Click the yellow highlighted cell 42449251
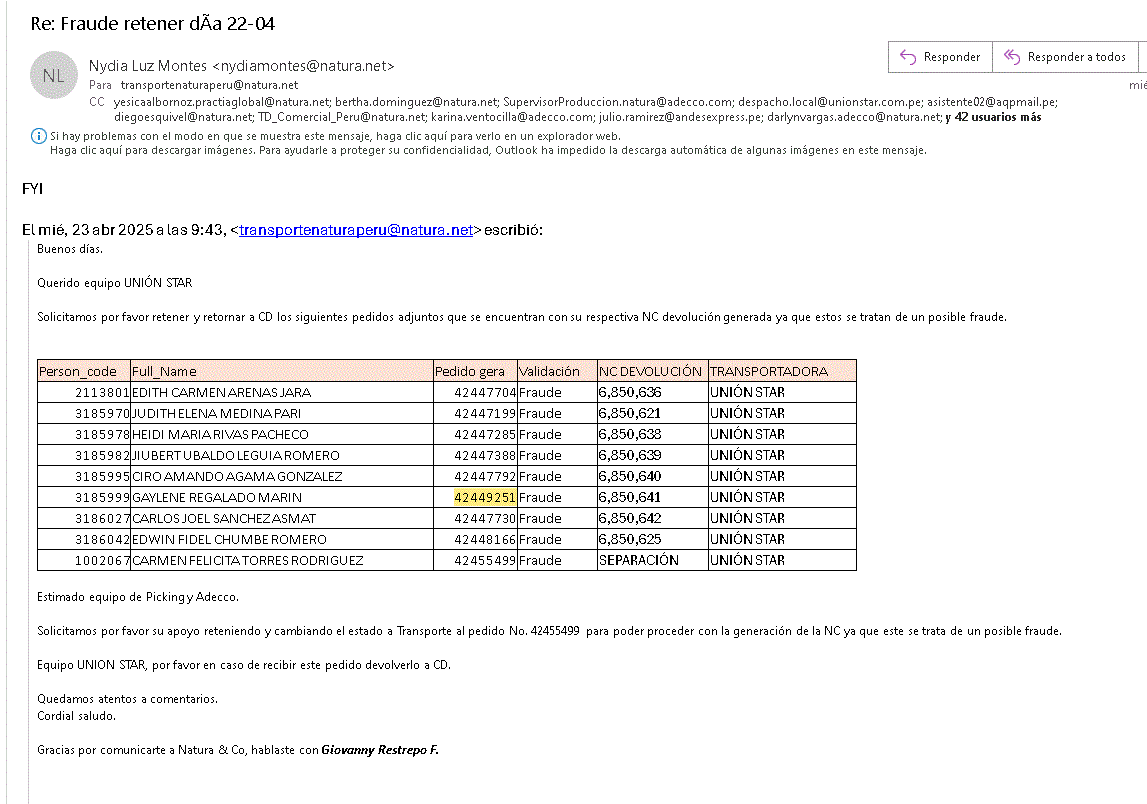Screen dimensions: 1147x804 click(x=484, y=497)
